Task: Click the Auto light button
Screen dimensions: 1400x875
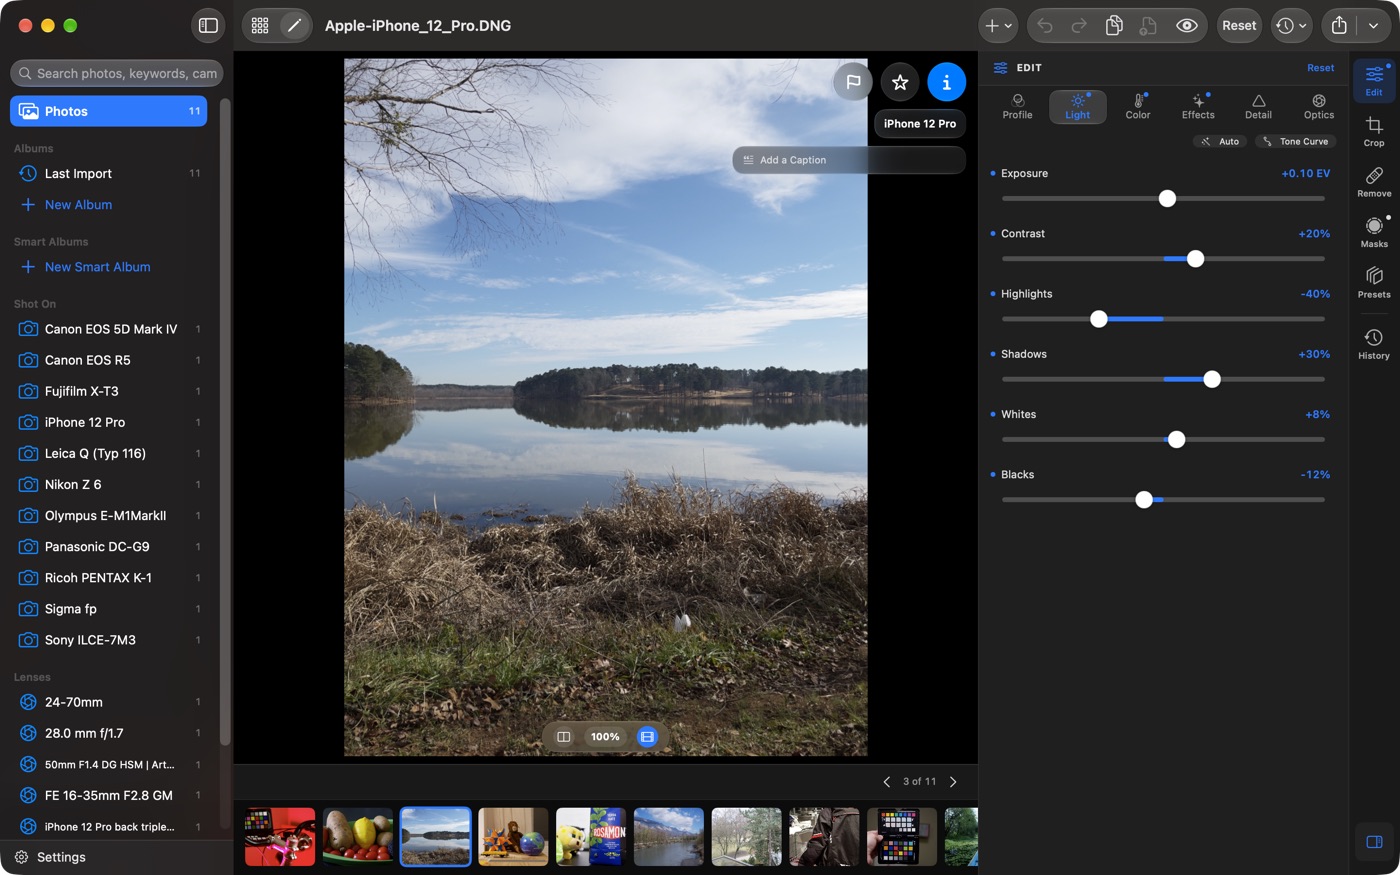Action: [1220, 141]
